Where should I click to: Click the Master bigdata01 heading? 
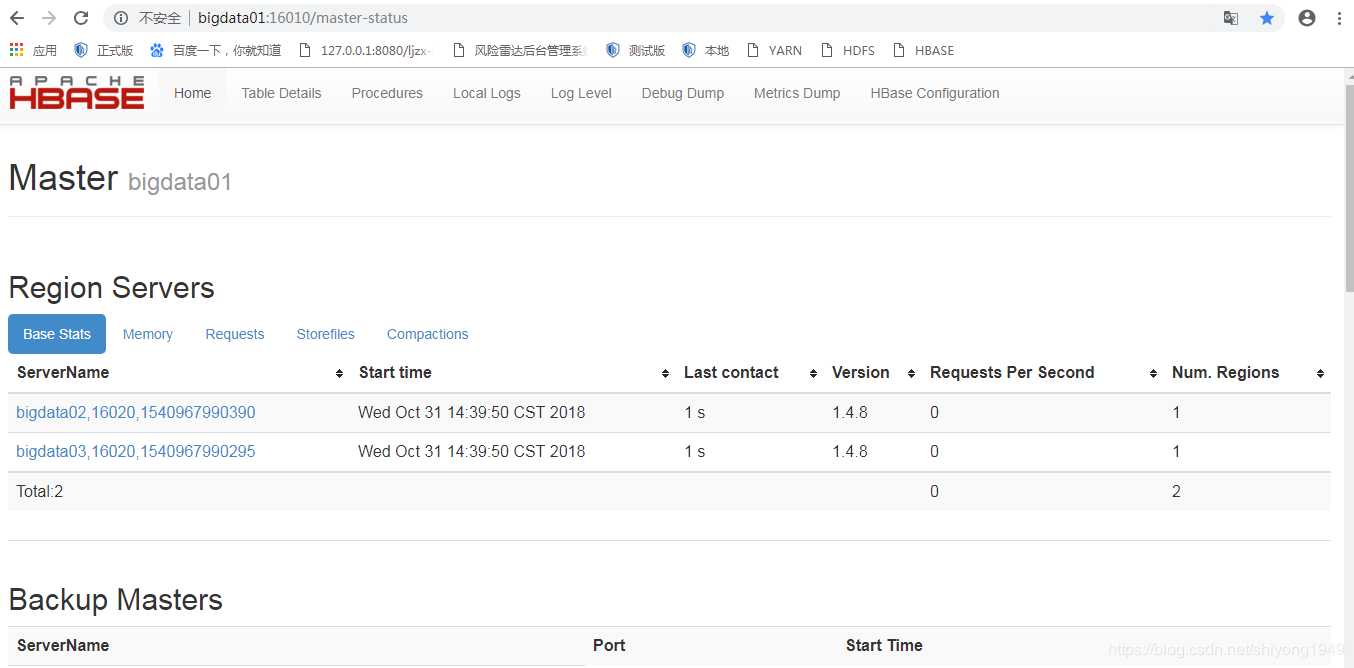(120, 178)
